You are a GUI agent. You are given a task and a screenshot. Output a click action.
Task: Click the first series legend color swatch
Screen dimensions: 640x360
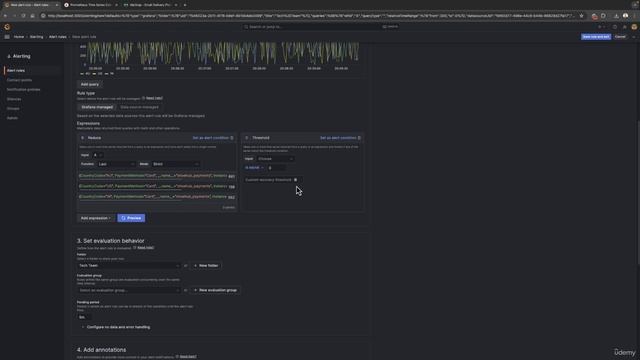82,74
